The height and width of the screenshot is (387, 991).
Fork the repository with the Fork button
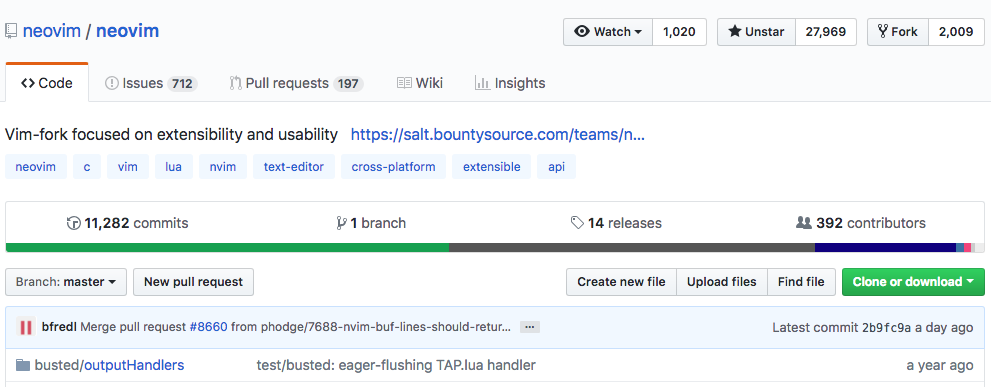click(898, 32)
